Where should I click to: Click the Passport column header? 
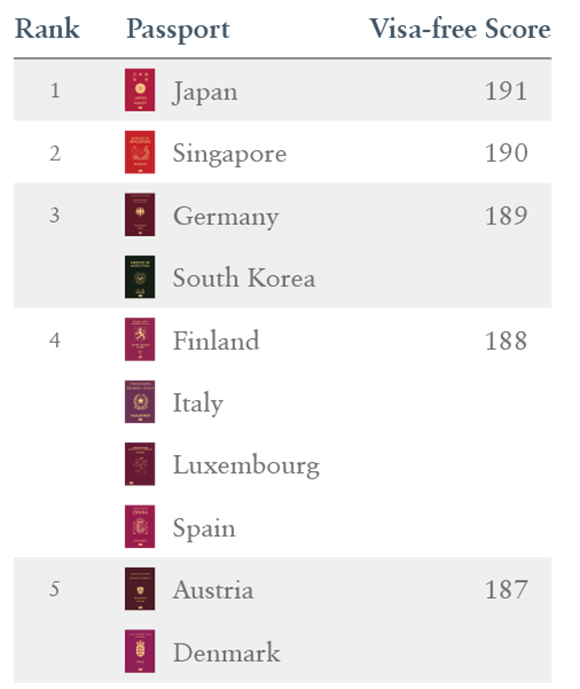coord(178,30)
